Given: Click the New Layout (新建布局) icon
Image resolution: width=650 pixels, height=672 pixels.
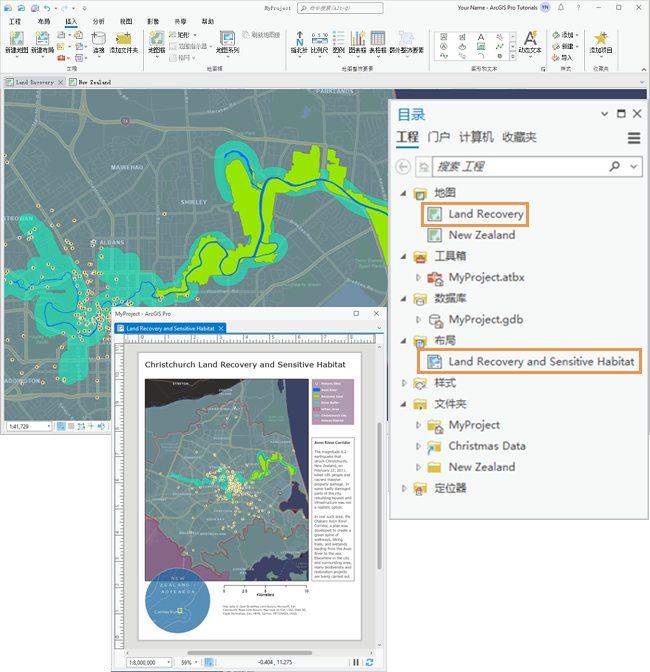Looking at the screenshot, I should [x=42, y=39].
